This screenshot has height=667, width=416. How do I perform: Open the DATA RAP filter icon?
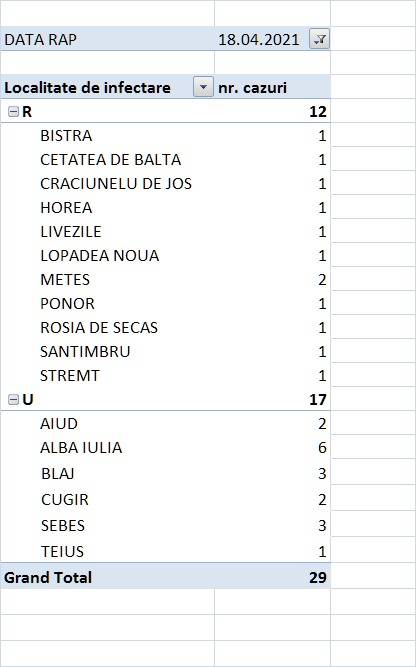[319, 40]
